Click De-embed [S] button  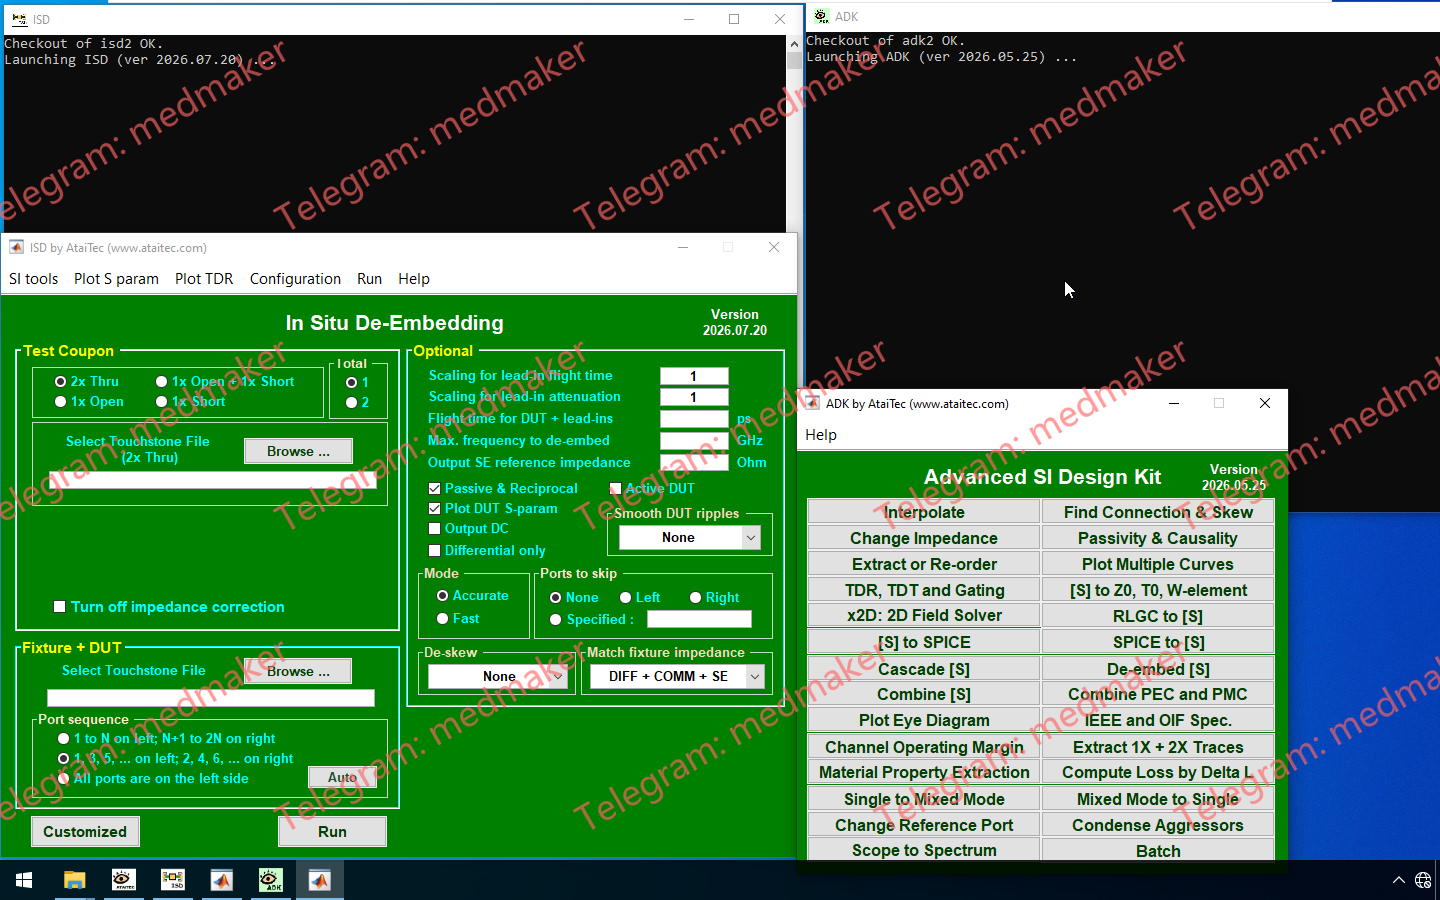pyautogui.click(x=1158, y=669)
